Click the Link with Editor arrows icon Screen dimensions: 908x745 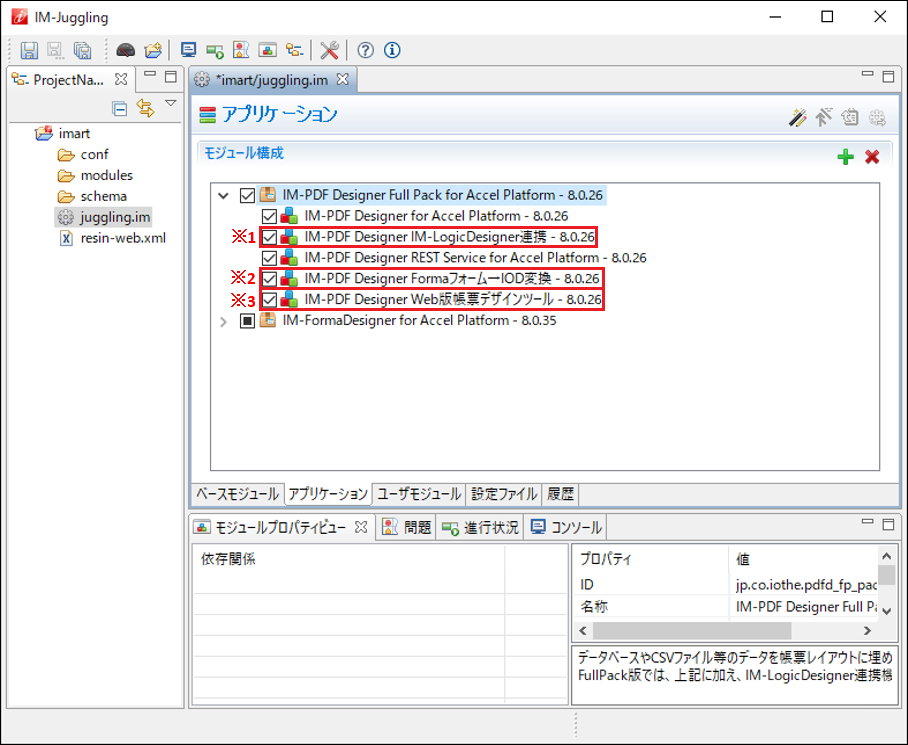(145, 108)
